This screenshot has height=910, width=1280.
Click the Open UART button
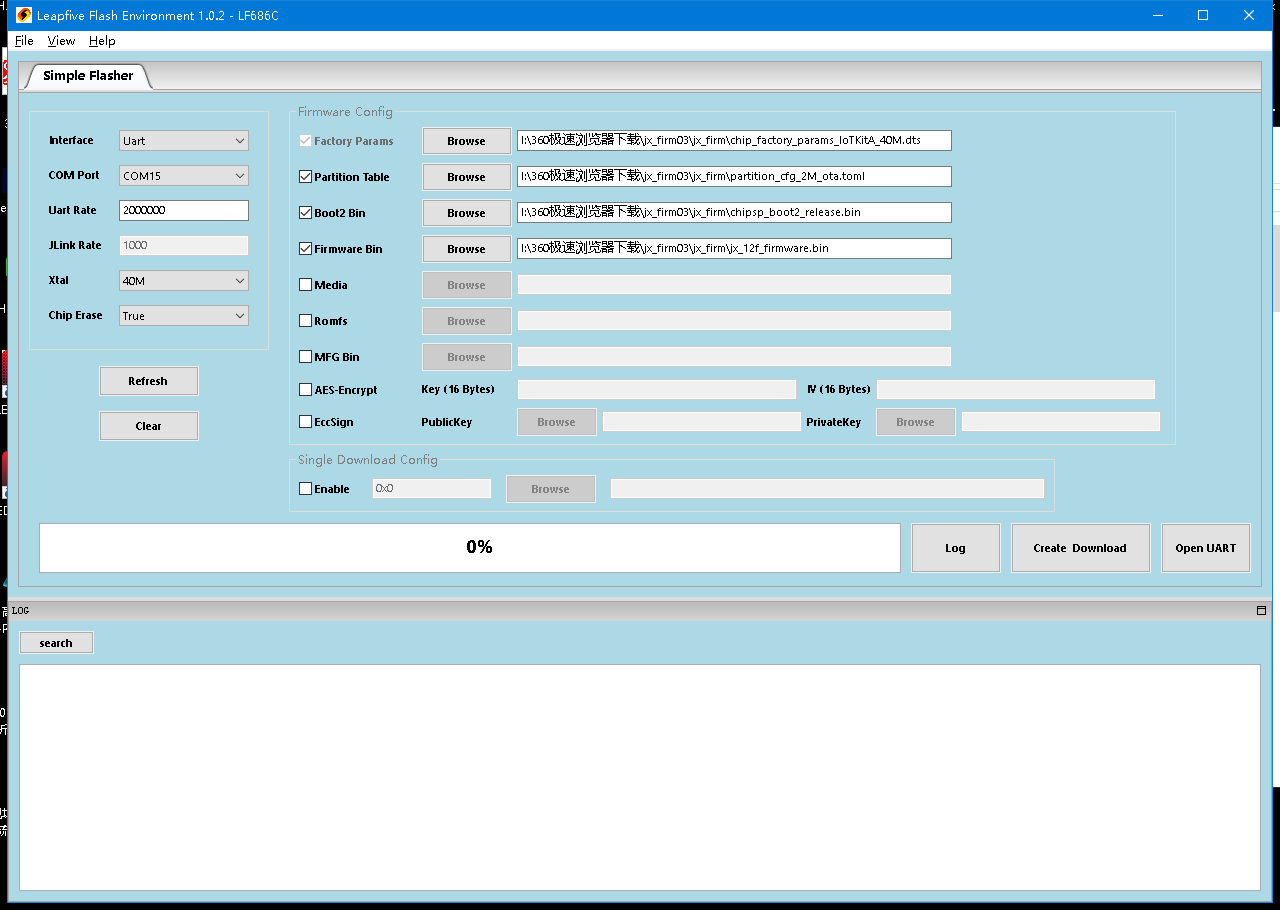(1205, 548)
